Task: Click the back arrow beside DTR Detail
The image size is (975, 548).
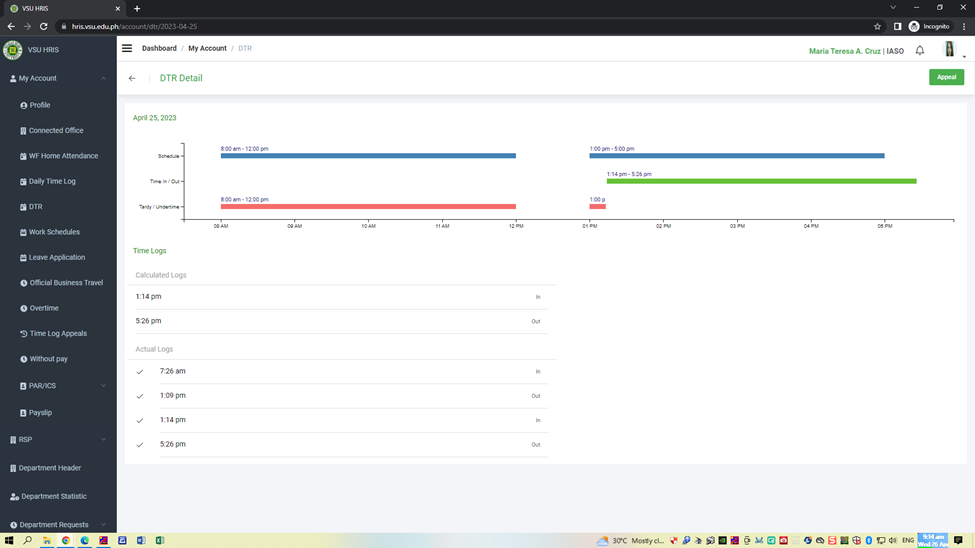Action: [x=132, y=78]
